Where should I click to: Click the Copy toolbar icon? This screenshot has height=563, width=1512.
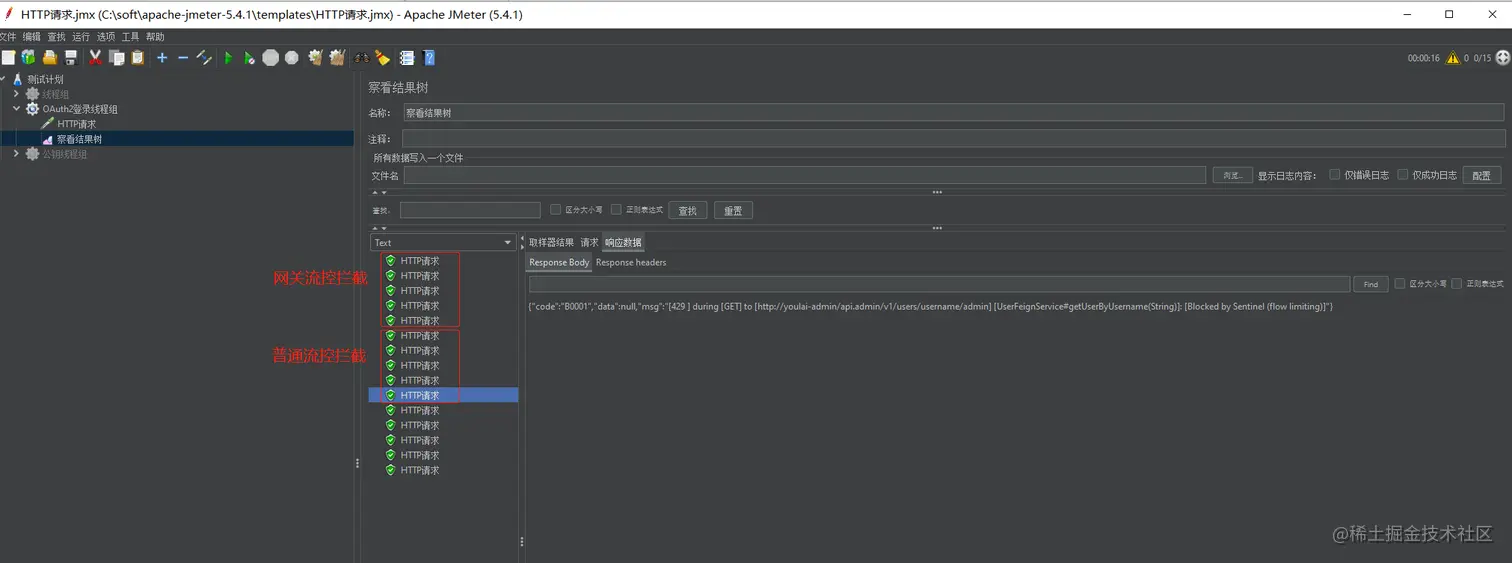click(117, 58)
